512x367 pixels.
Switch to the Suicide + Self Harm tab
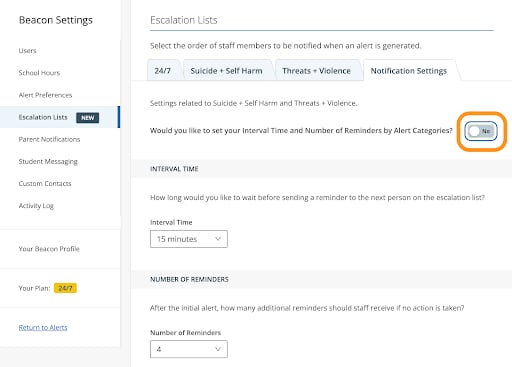click(226, 71)
